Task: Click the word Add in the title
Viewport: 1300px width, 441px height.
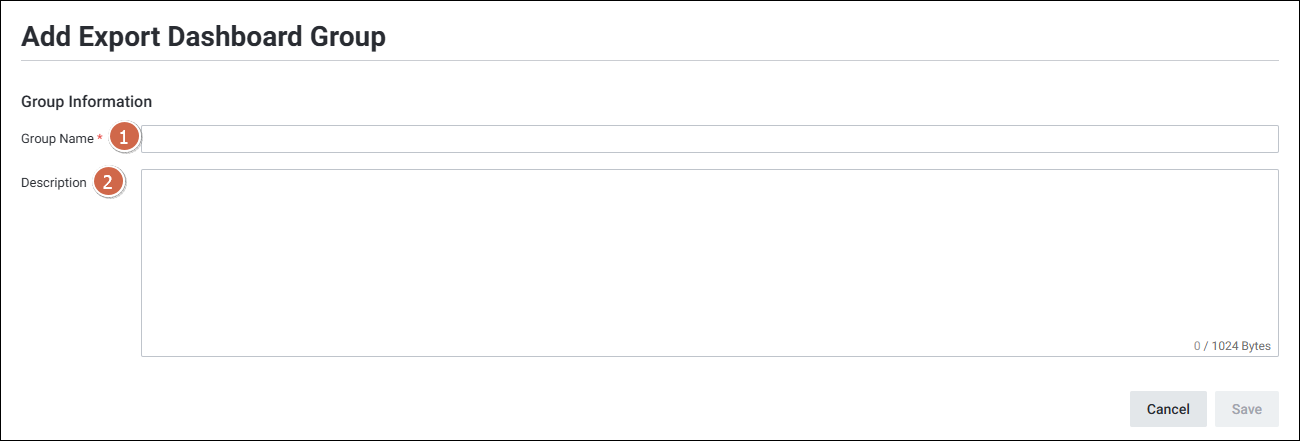Action: click(x=45, y=37)
